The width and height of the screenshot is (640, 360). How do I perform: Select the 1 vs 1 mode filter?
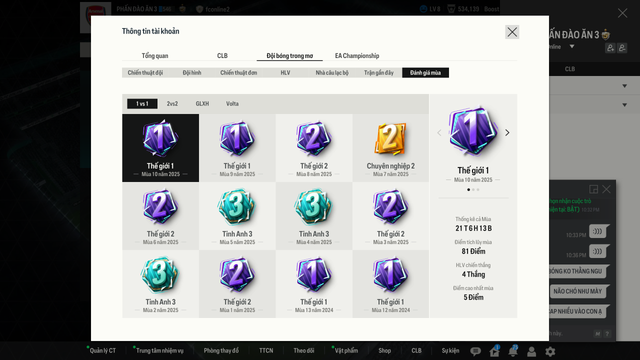coord(142,104)
